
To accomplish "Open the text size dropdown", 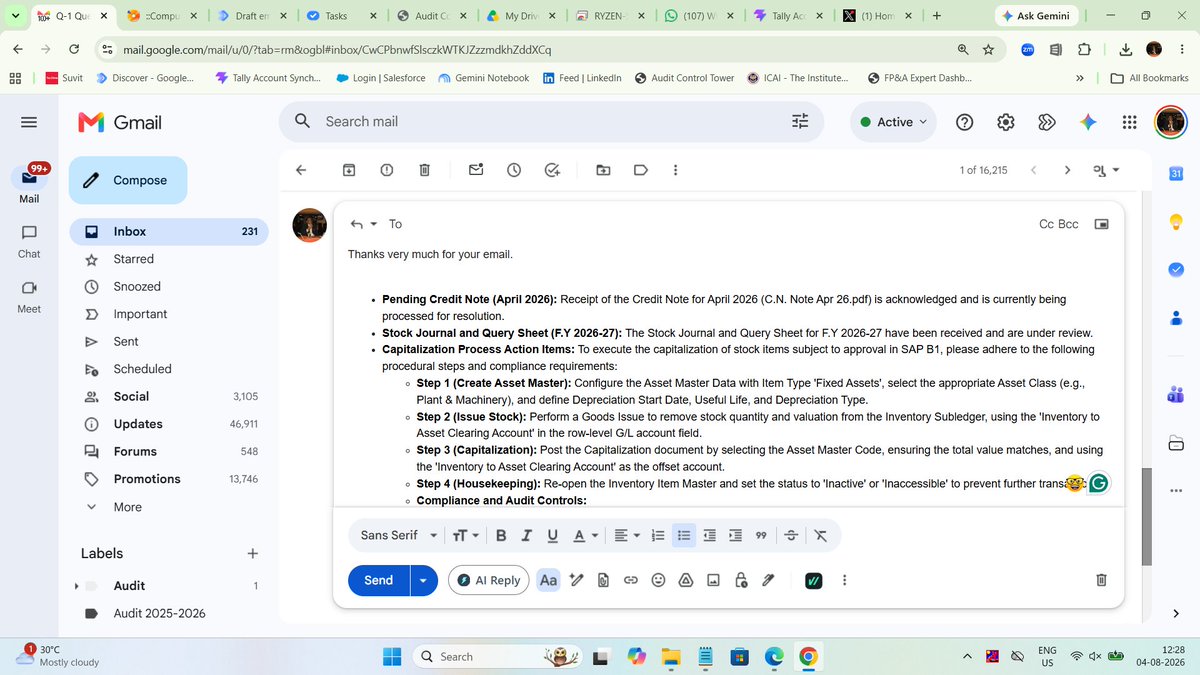I will [x=465, y=535].
